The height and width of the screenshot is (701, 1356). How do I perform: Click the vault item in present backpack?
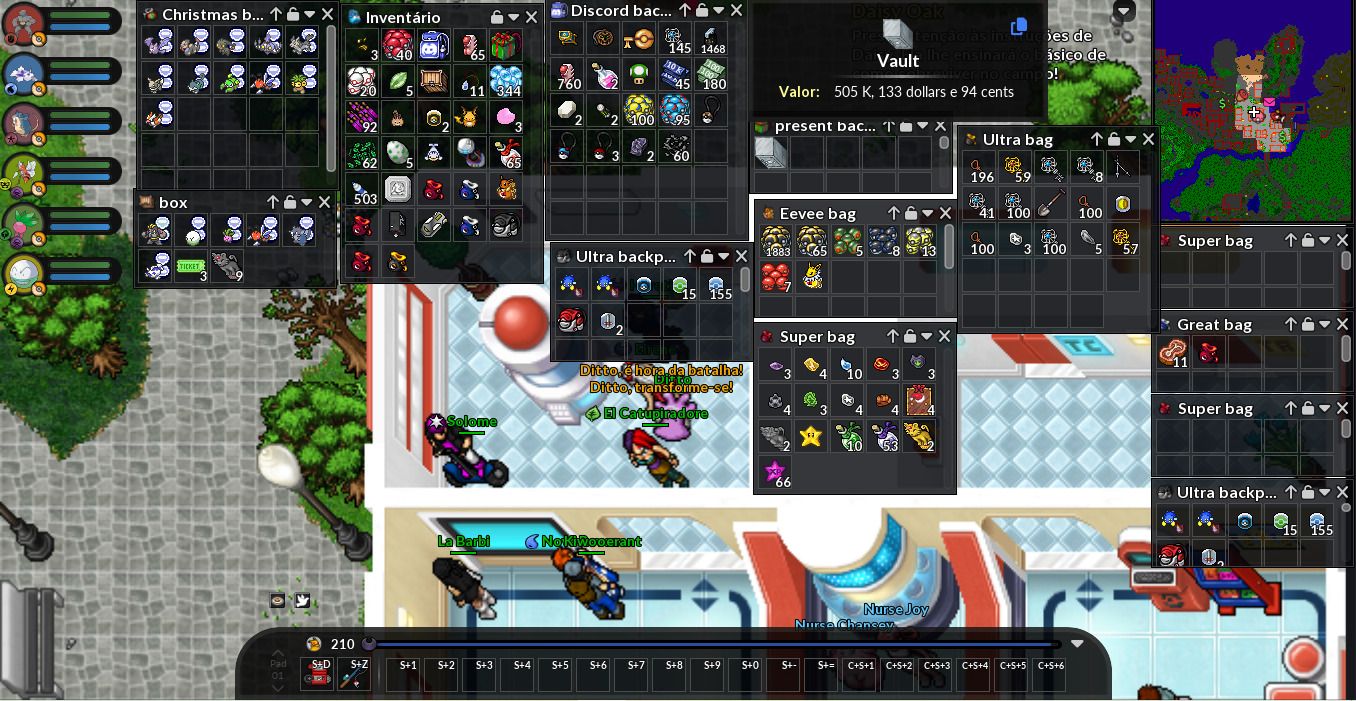tap(771, 153)
